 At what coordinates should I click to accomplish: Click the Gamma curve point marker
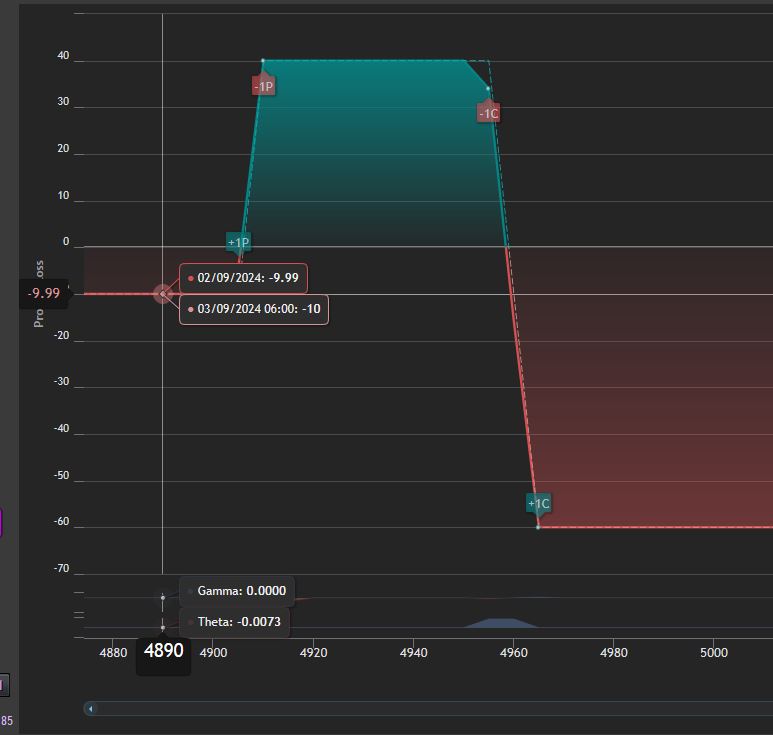tap(163, 597)
